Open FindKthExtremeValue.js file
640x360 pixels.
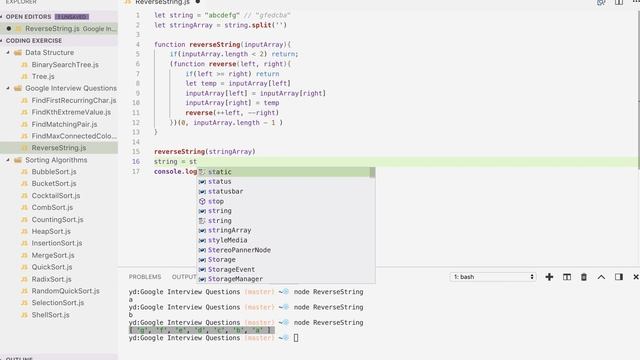point(71,112)
